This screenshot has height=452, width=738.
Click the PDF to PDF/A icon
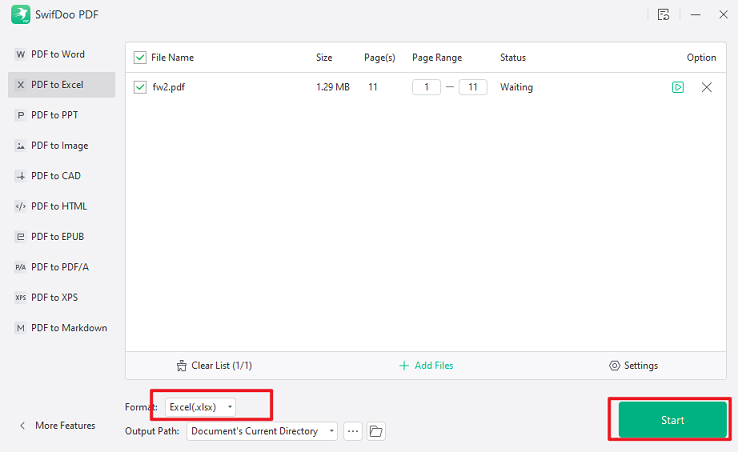20,267
